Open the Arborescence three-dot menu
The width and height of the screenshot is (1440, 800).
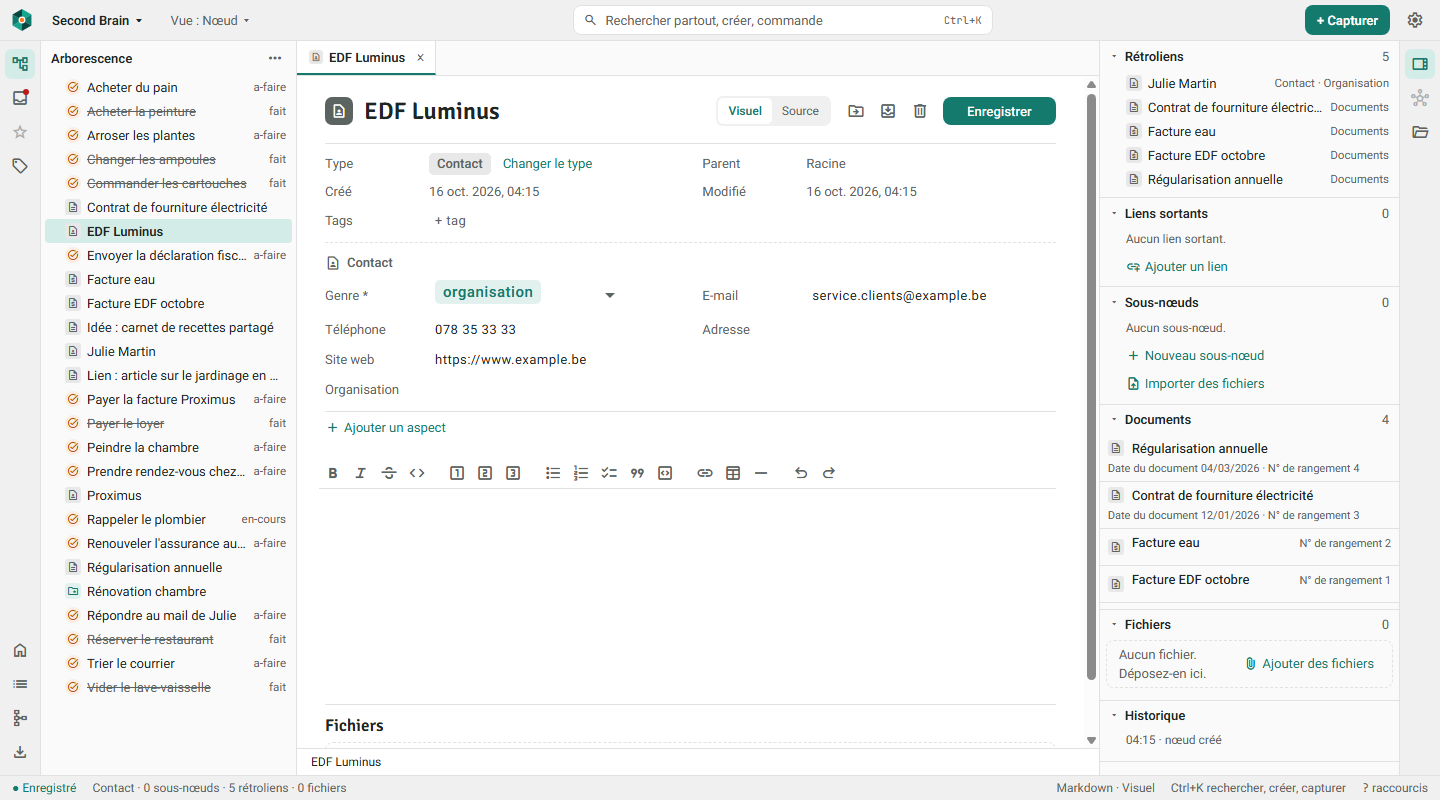click(x=275, y=58)
